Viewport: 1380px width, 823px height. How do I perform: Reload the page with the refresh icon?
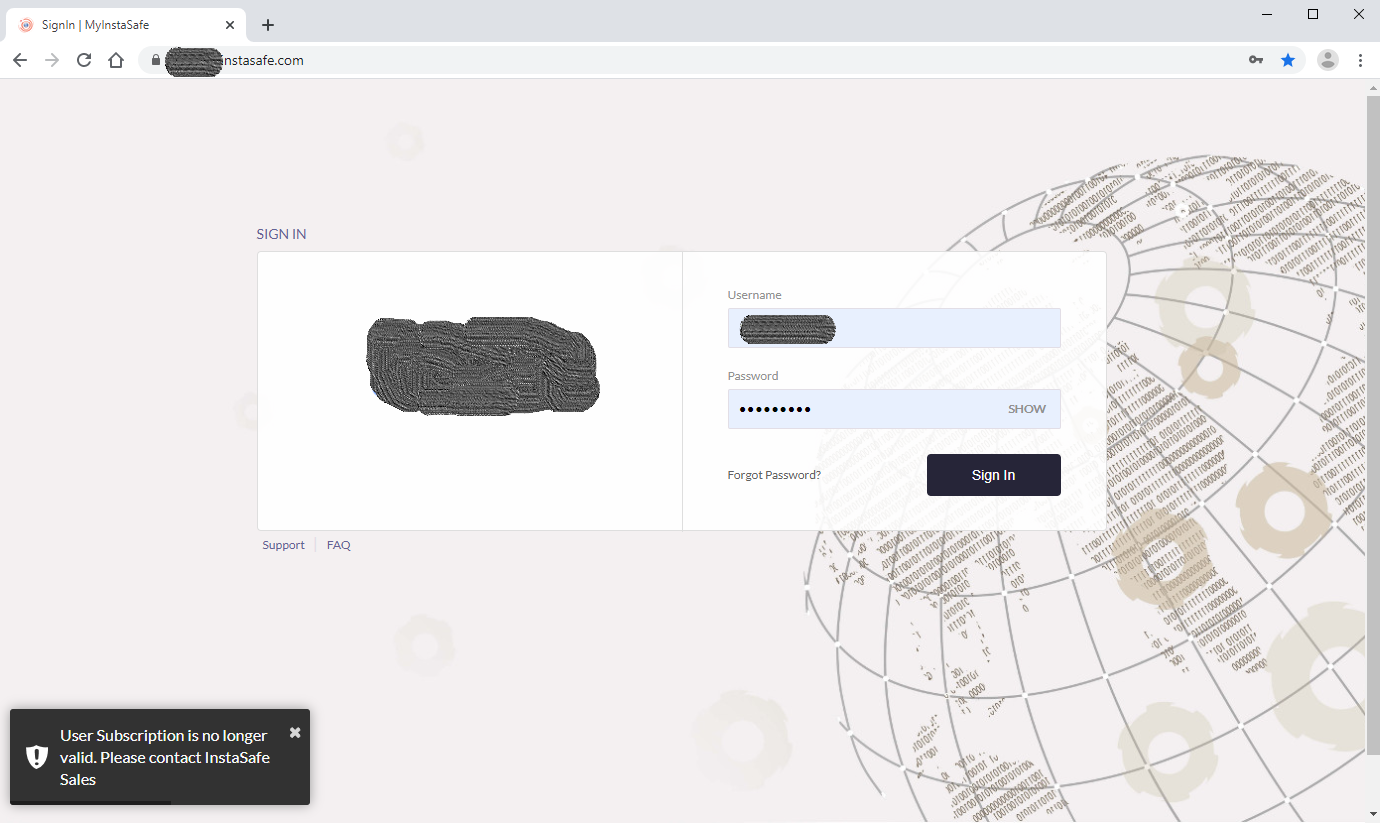84,60
